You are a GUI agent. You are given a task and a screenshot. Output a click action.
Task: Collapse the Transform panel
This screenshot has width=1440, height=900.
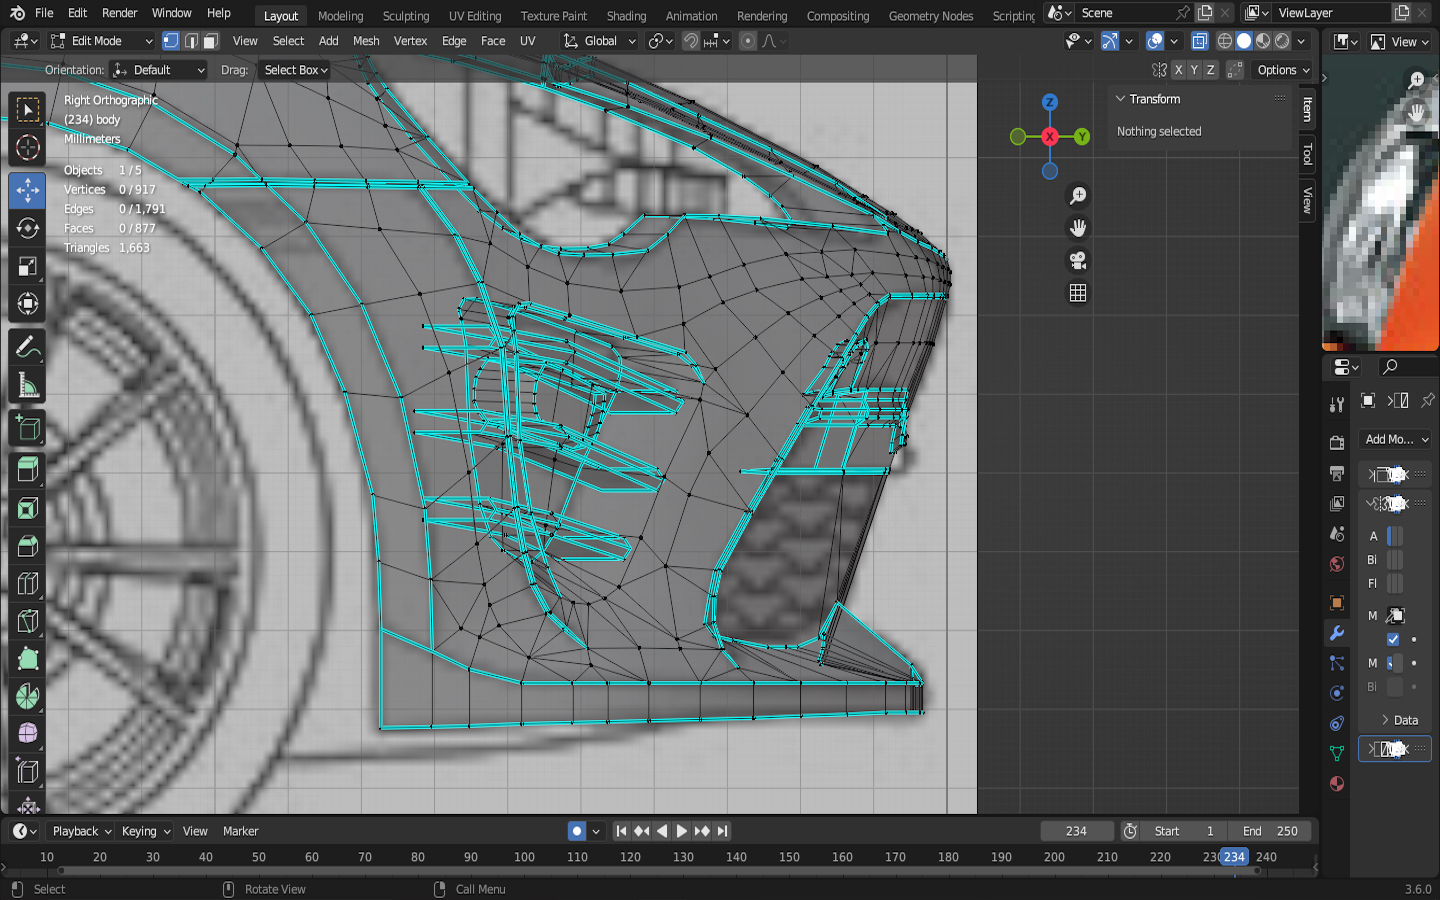pos(1121,99)
